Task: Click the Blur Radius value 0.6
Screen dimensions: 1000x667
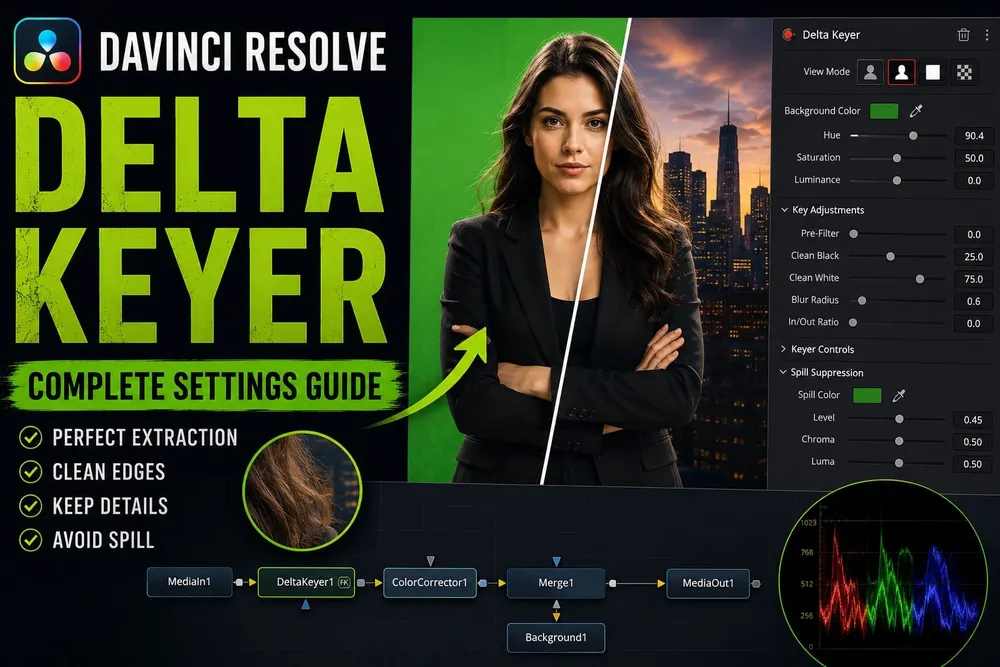Action: [x=974, y=301]
